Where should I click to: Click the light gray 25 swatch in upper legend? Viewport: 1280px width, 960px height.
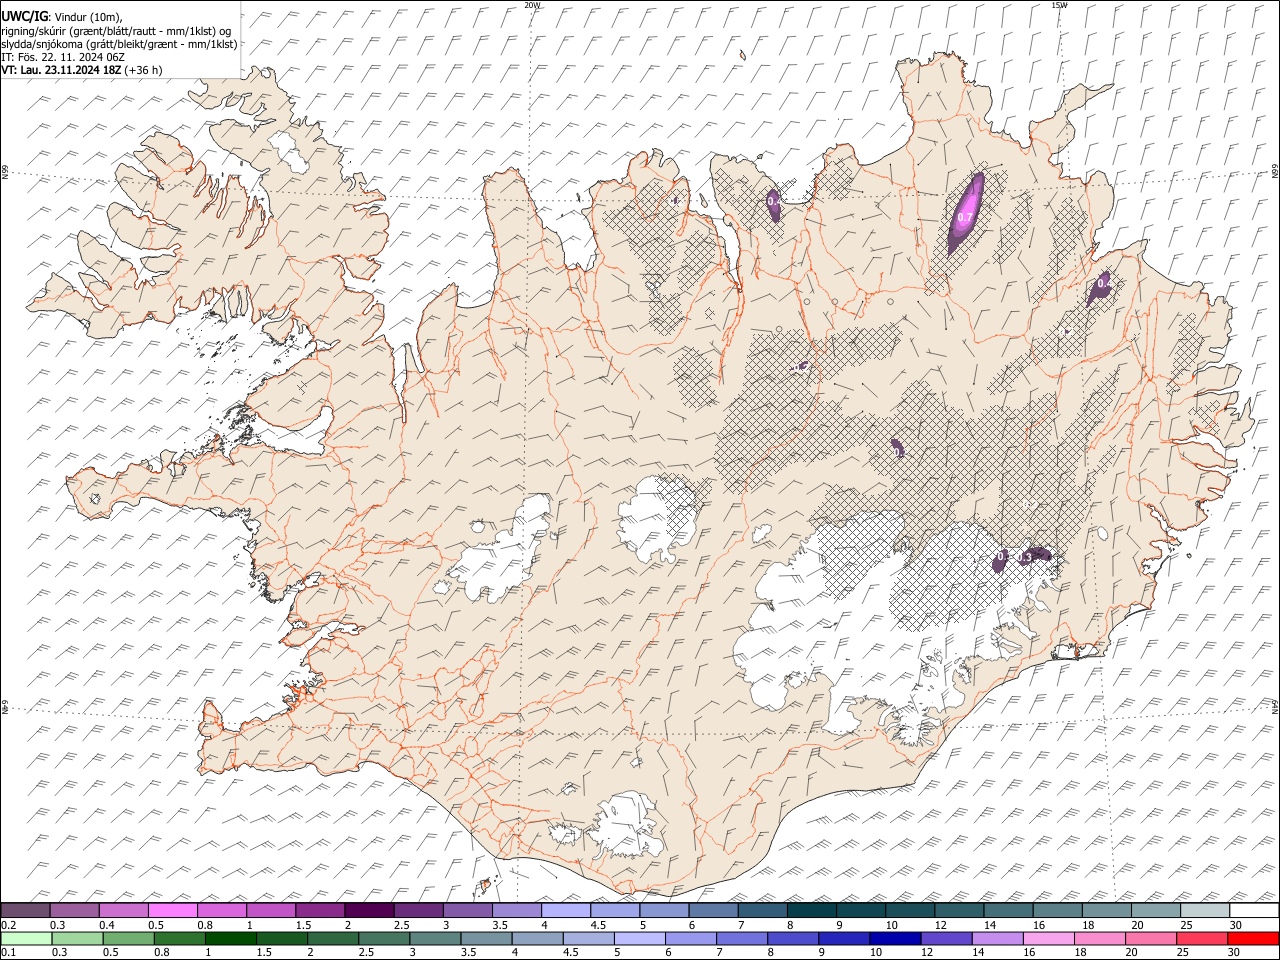tap(1204, 910)
